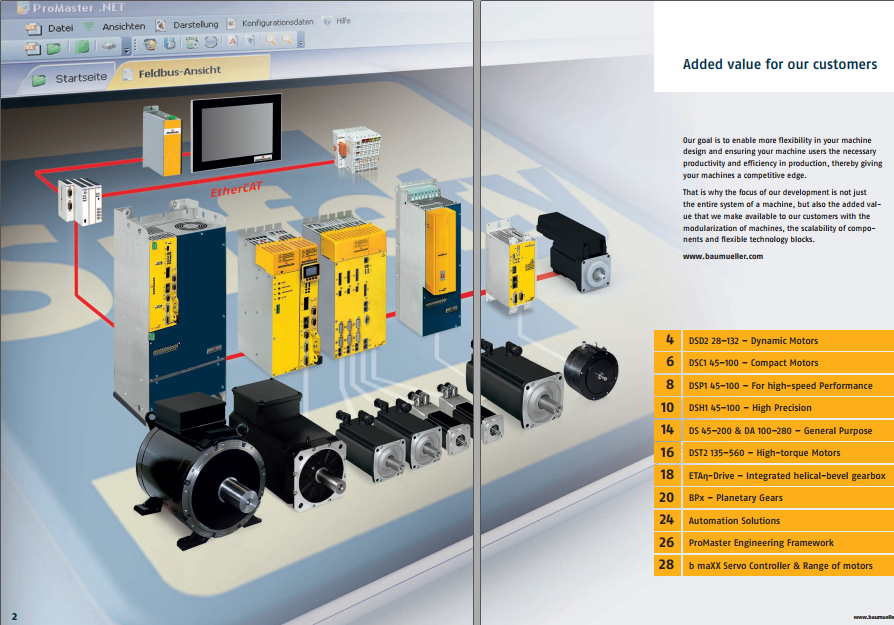Image resolution: width=894 pixels, height=625 pixels.
Task: Switch to the Startseite tab
Action: (71, 78)
